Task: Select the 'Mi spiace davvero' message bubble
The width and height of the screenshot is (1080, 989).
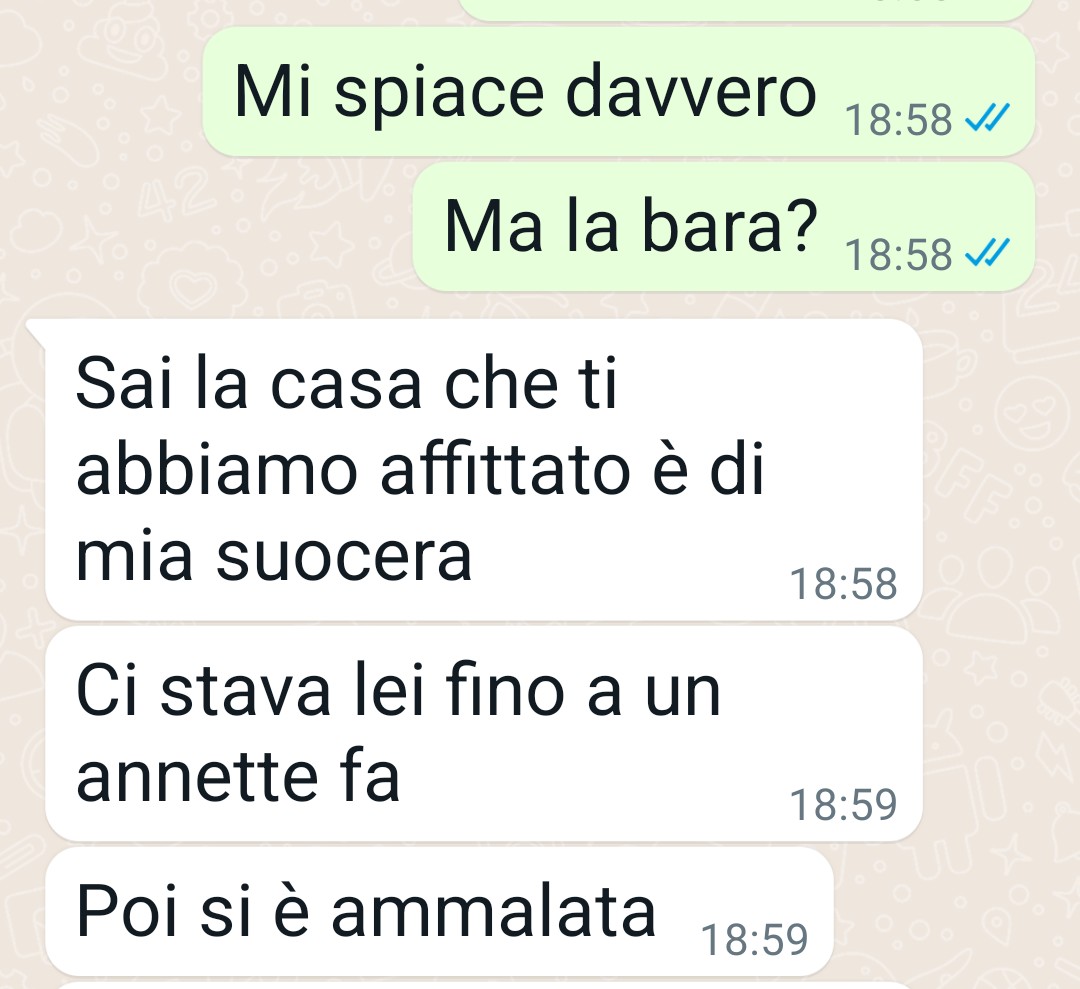Action: 619,92
